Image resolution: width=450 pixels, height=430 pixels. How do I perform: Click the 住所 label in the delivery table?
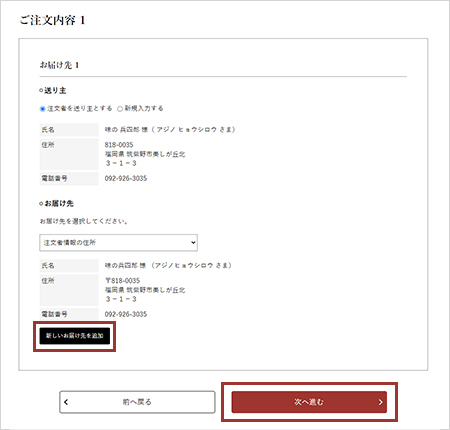click(48, 281)
